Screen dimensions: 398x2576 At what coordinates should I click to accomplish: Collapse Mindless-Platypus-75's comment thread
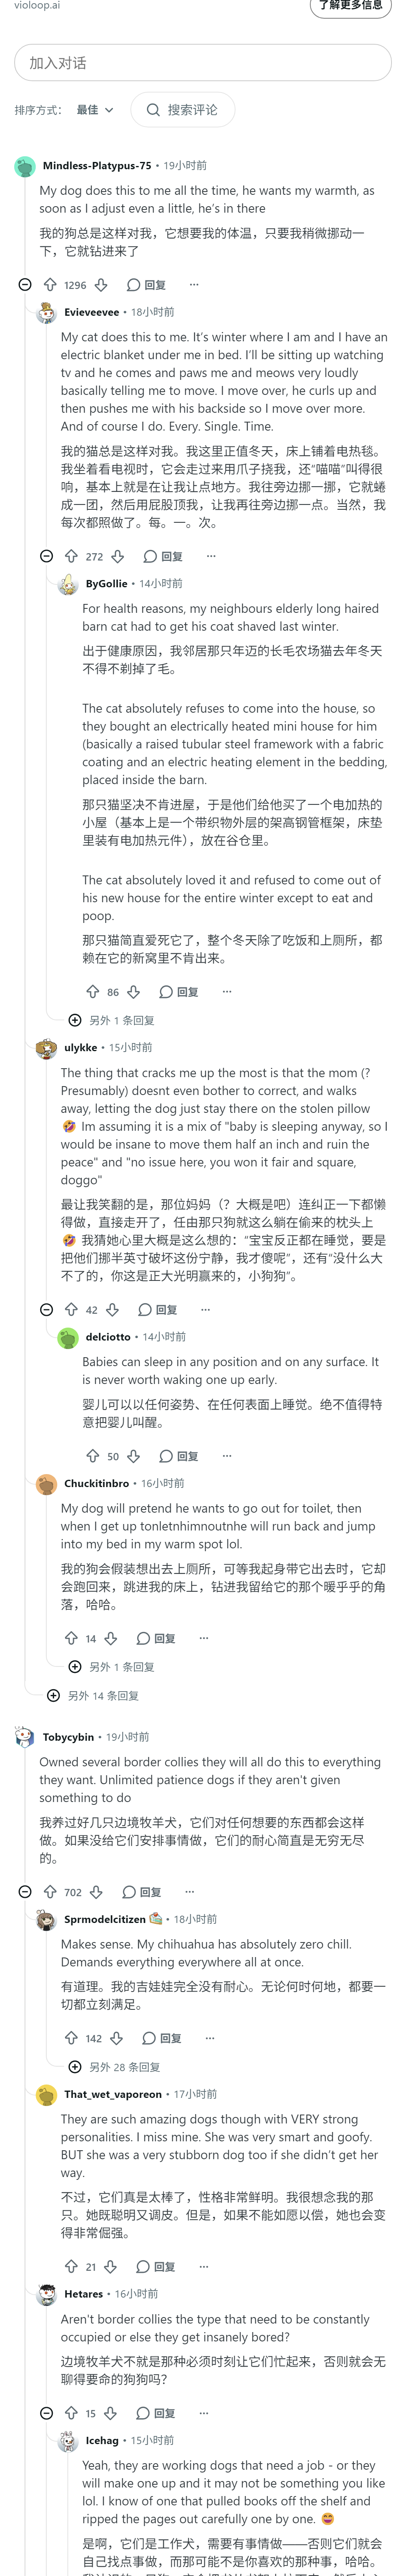tap(25, 285)
